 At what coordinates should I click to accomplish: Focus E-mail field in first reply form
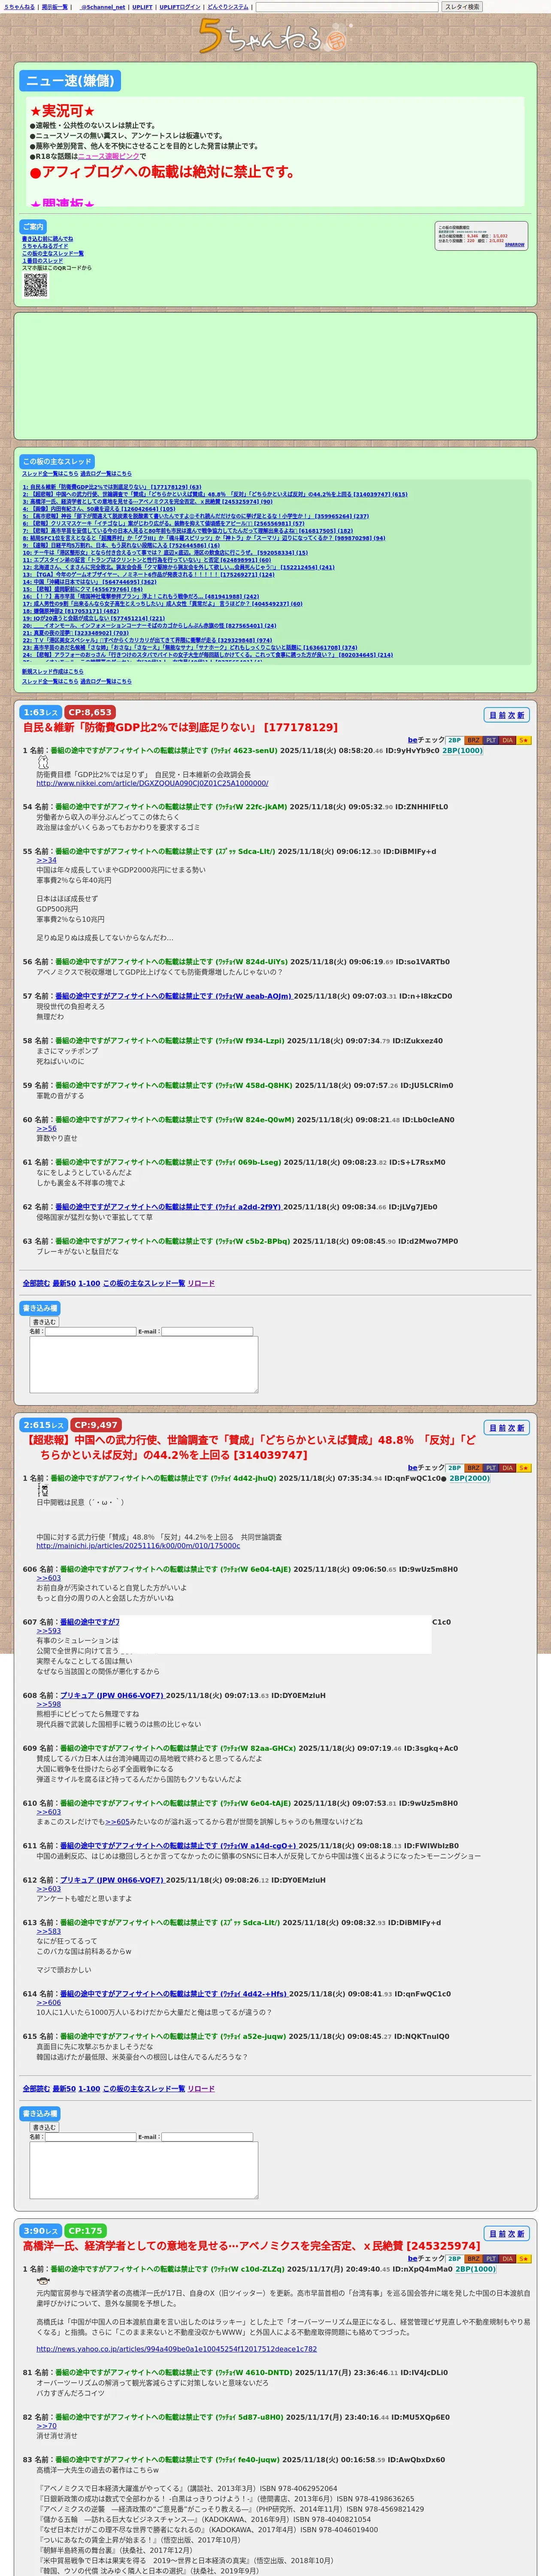(x=207, y=1331)
